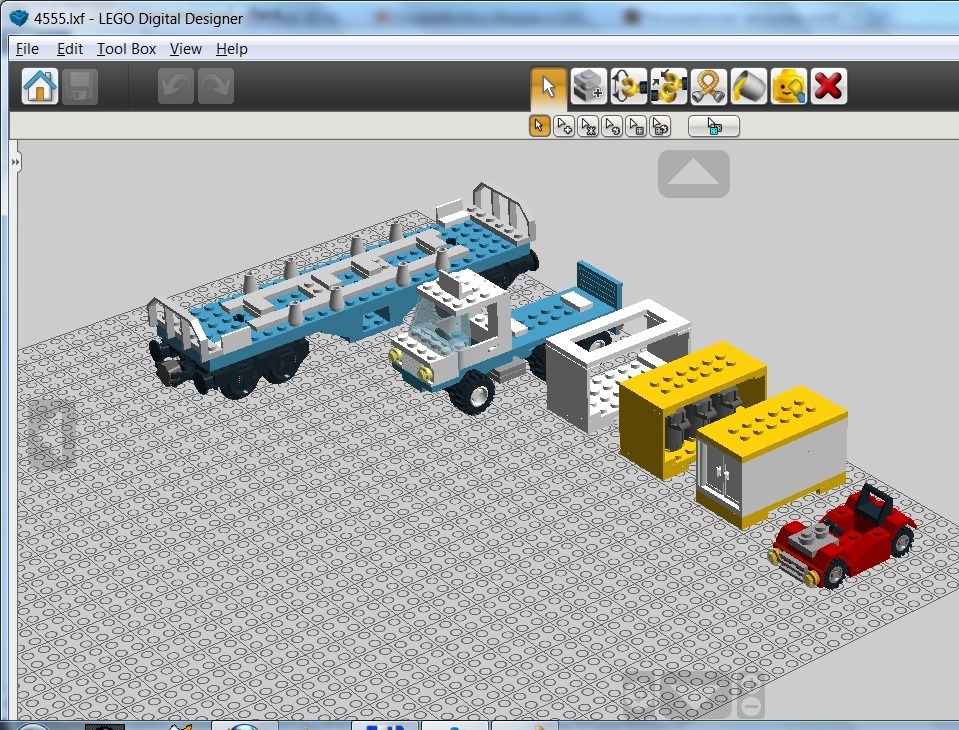Open the Tool Box menu

(127, 49)
